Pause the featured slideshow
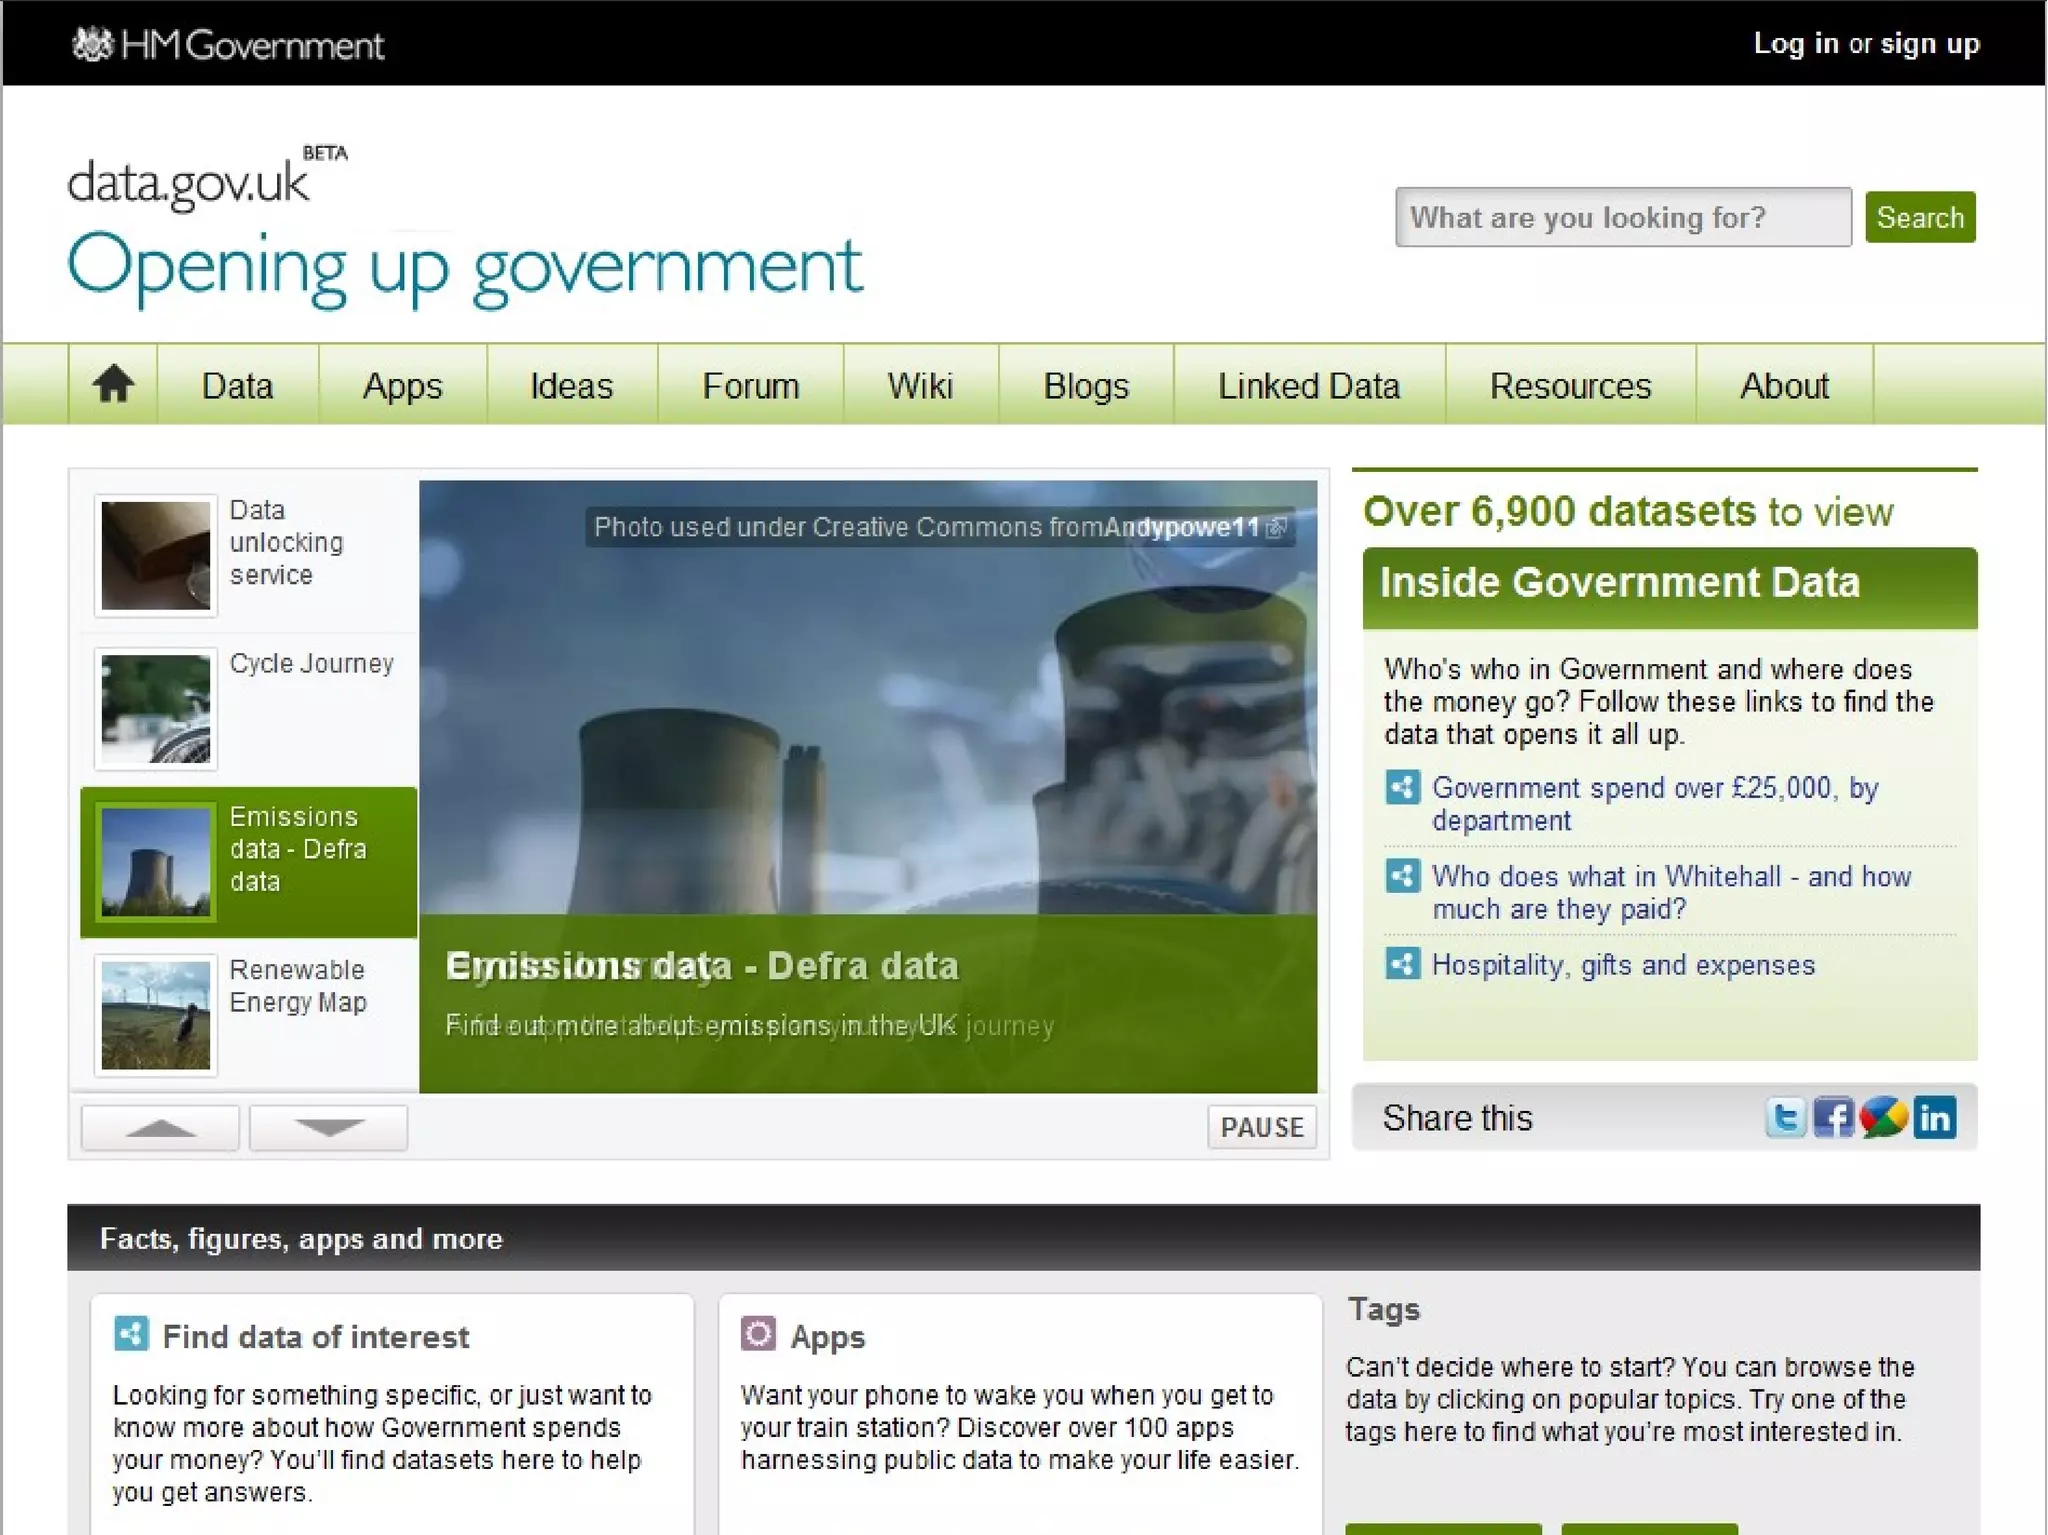 tap(1261, 1127)
